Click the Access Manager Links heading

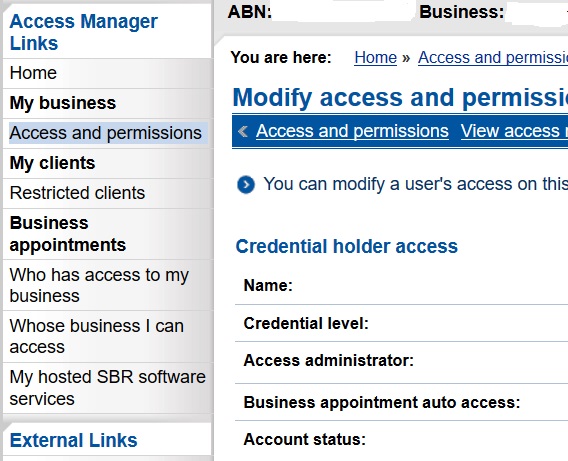coord(84,32)
